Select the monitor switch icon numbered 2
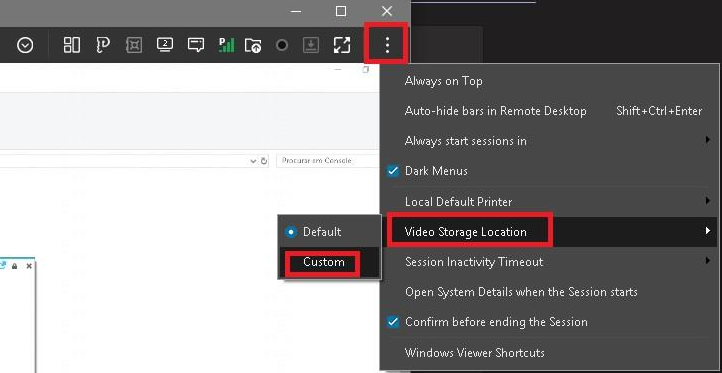Screen dimensions: 722x373 [165, 45]
